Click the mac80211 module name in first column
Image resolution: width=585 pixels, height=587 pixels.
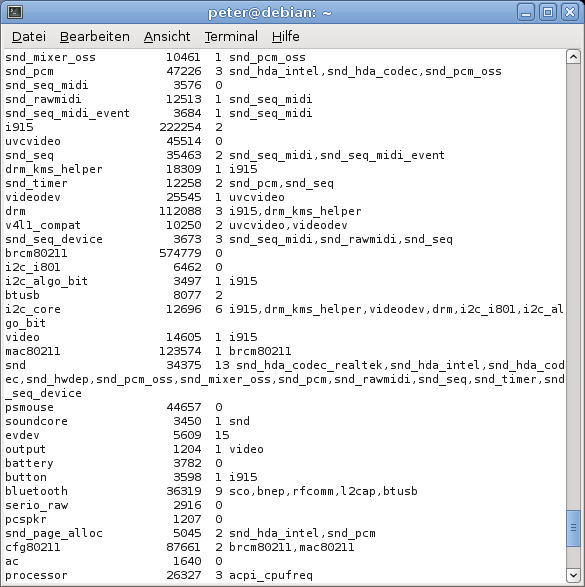click(x=33, y=351)
